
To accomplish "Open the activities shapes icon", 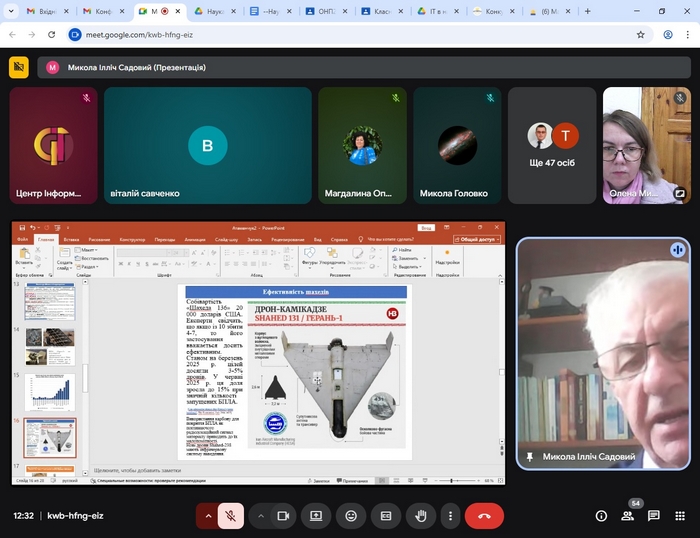I will tap(680, 516).
